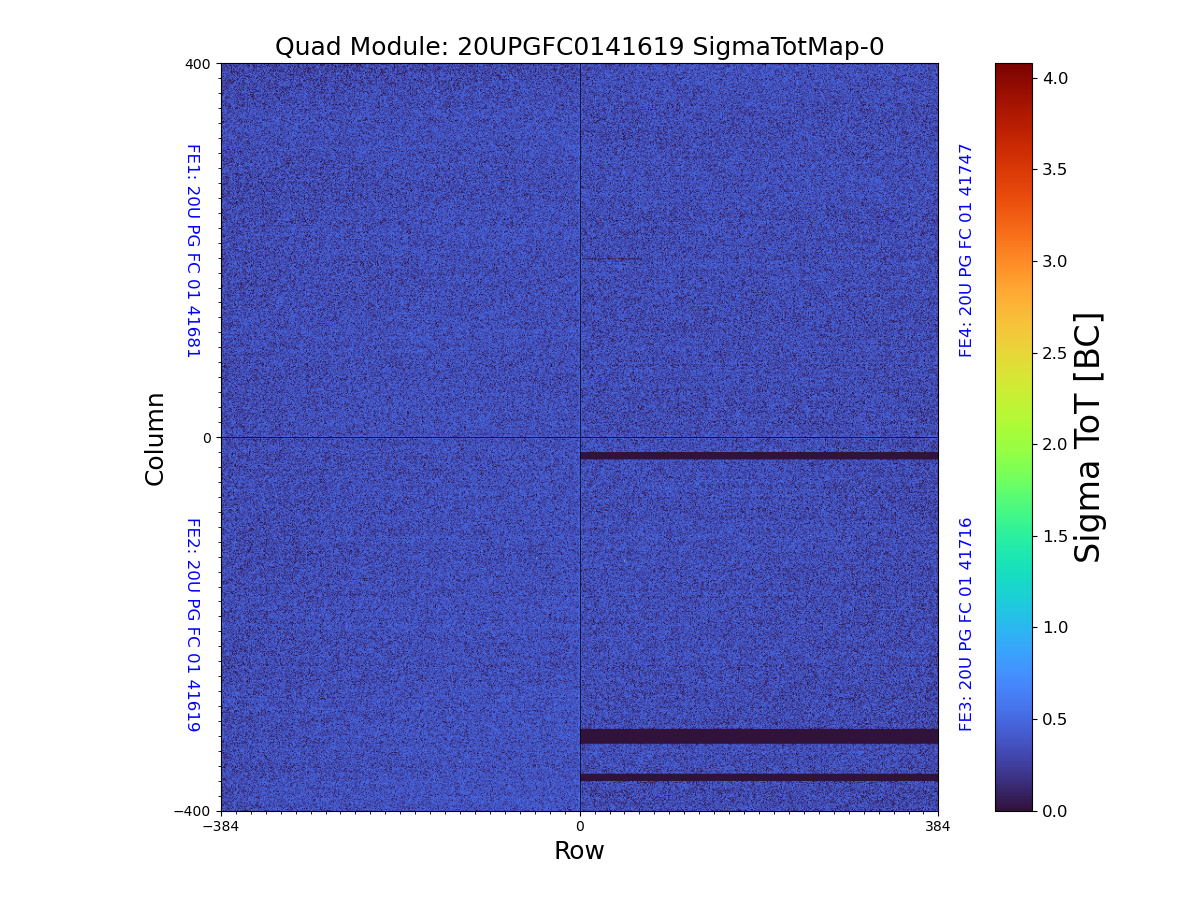The height and width of the screenshot is (900, 1200).
Task: Click the 400 tick label on Column axis
Action: coord(198,64)
